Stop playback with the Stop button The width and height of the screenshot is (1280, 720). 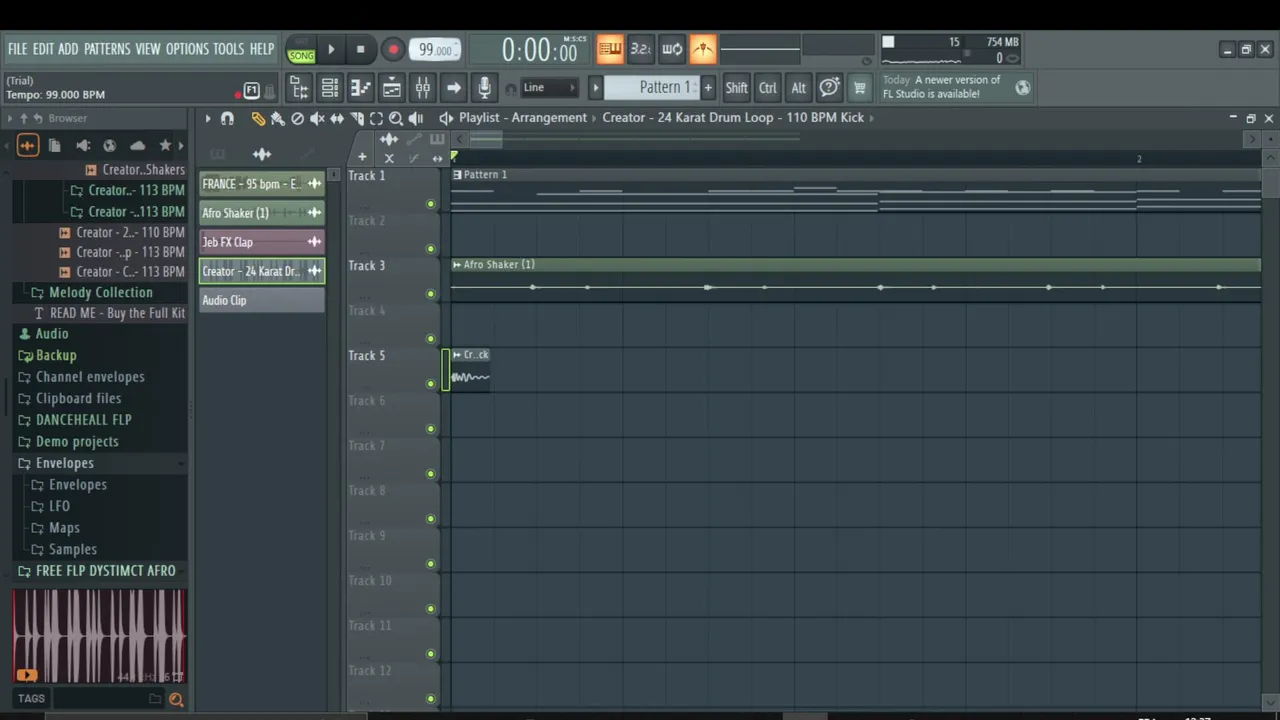point(360,49)
